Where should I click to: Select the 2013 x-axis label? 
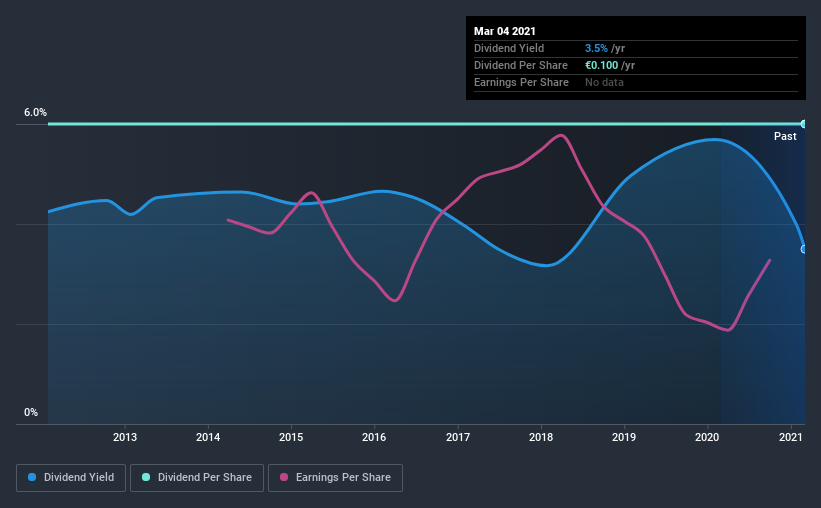pos(125,437)
